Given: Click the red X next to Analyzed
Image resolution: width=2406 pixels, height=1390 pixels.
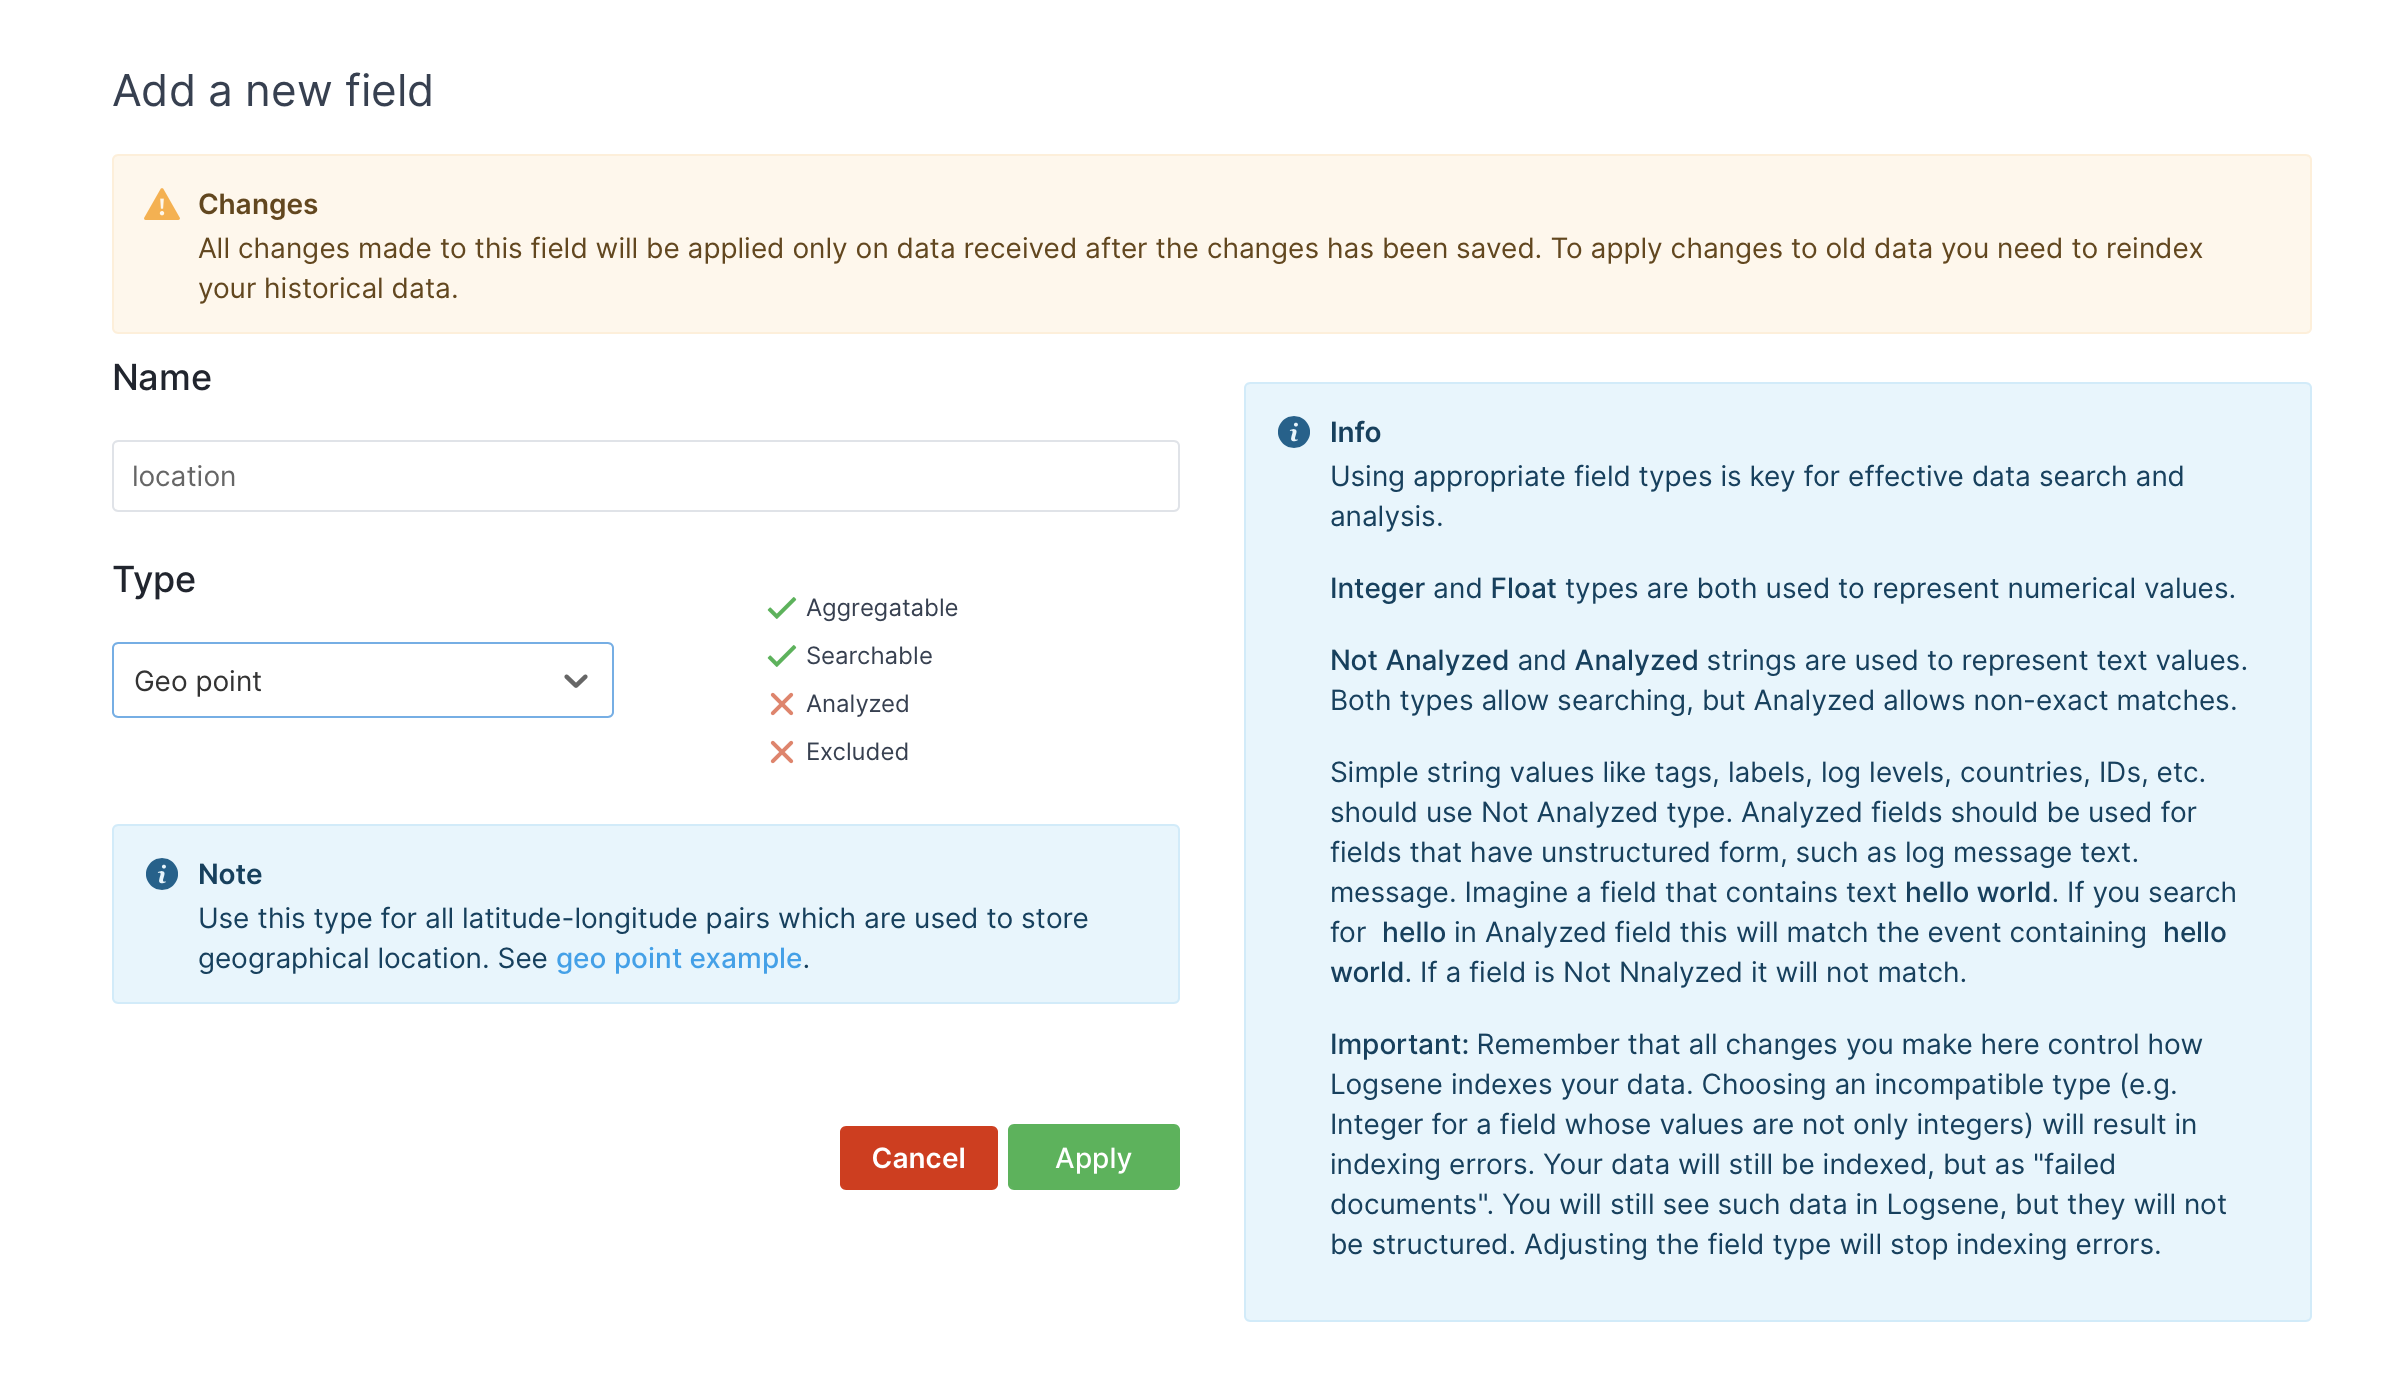Looking at the screenshot, I should pyautogui.click(x=782, y=704).
